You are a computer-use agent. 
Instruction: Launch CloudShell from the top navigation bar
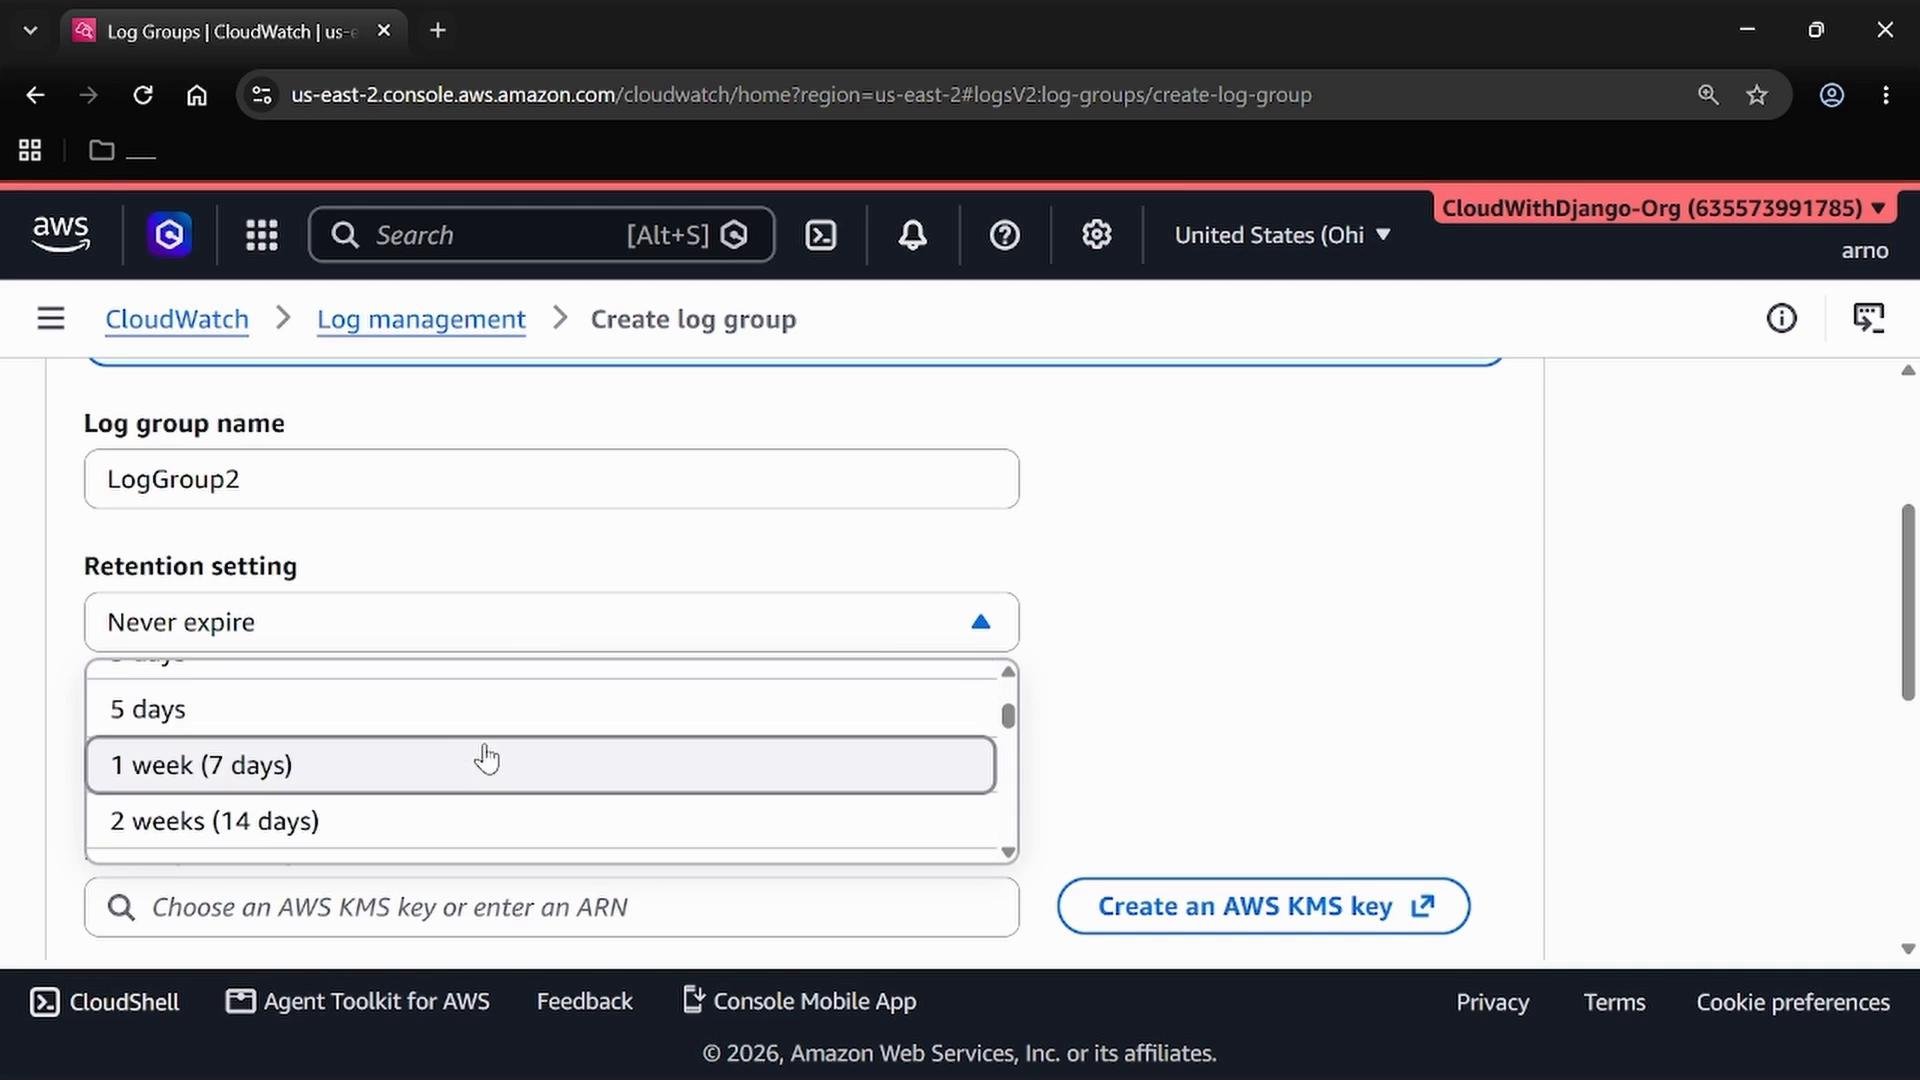pyautogui.click(x=821, y=235)
